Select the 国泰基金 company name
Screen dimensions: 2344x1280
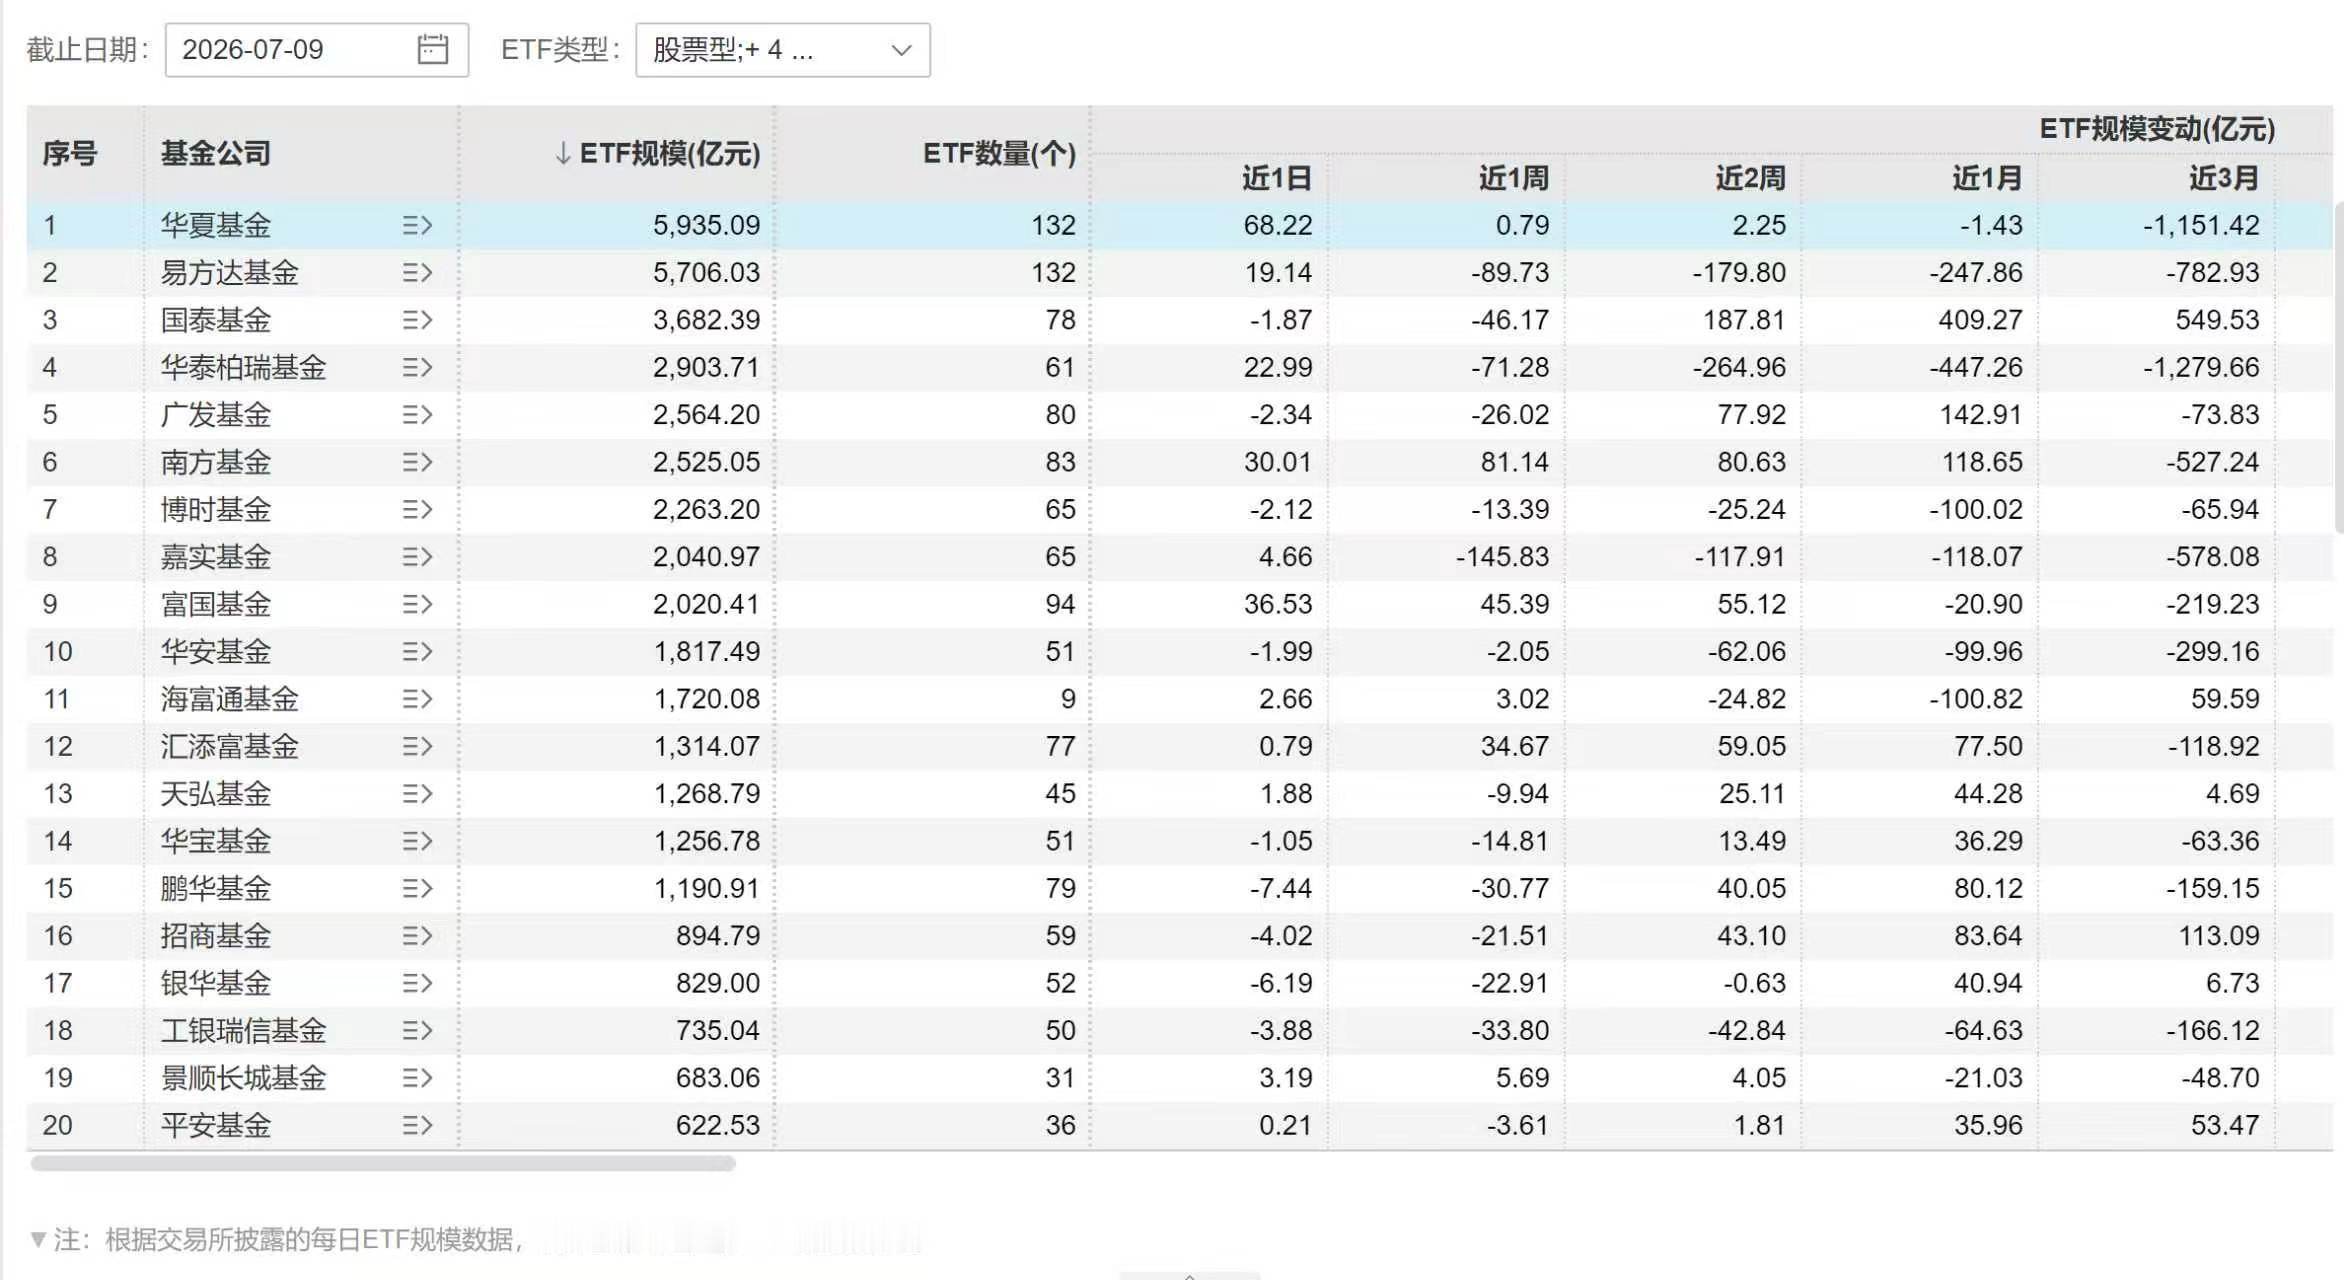[x=216, y=320]
